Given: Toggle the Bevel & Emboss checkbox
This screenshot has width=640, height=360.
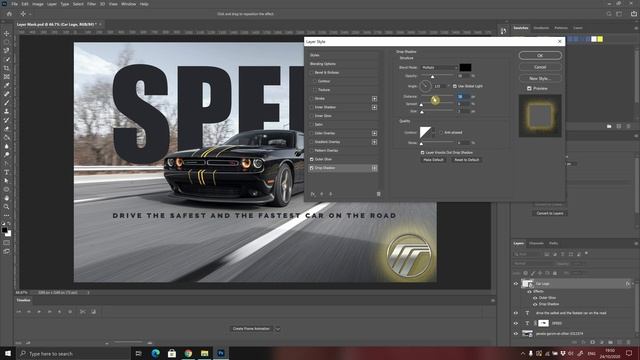Looking at the screenshot, I should tap(312, 73).
